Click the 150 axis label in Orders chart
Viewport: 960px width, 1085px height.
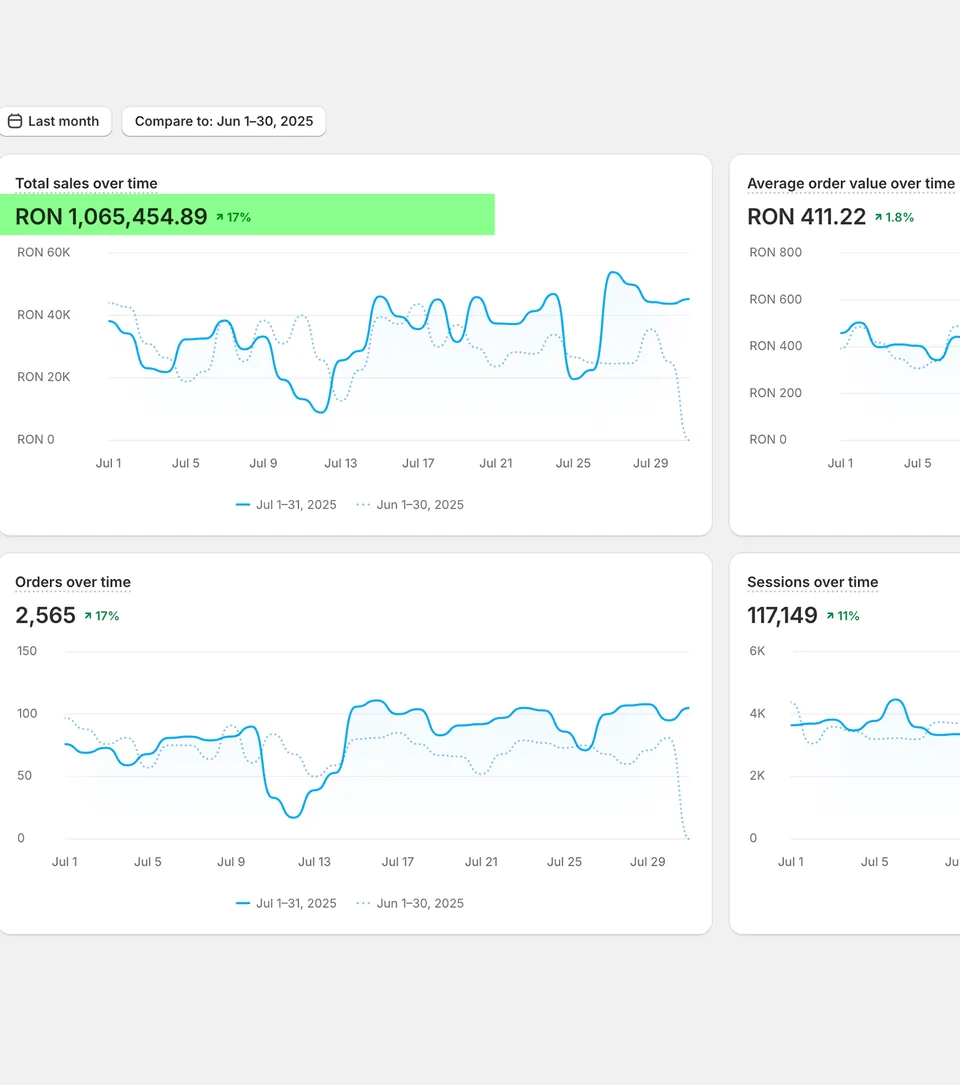pyautogui.click(x=27, y=651)
